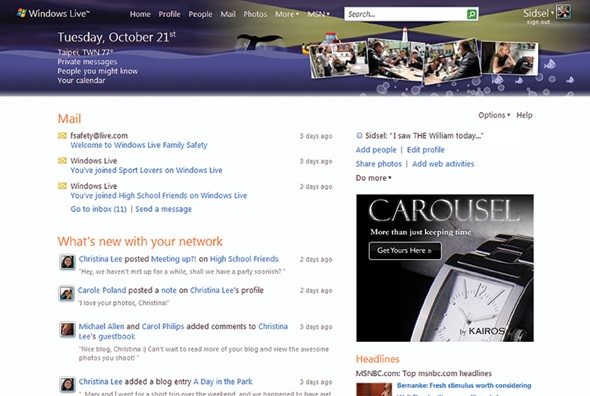Image resolution: width=590 pixels, height=396 pixels.
Task: Open the Sidsel account dropdown arrow
Action: click(552, 12)
